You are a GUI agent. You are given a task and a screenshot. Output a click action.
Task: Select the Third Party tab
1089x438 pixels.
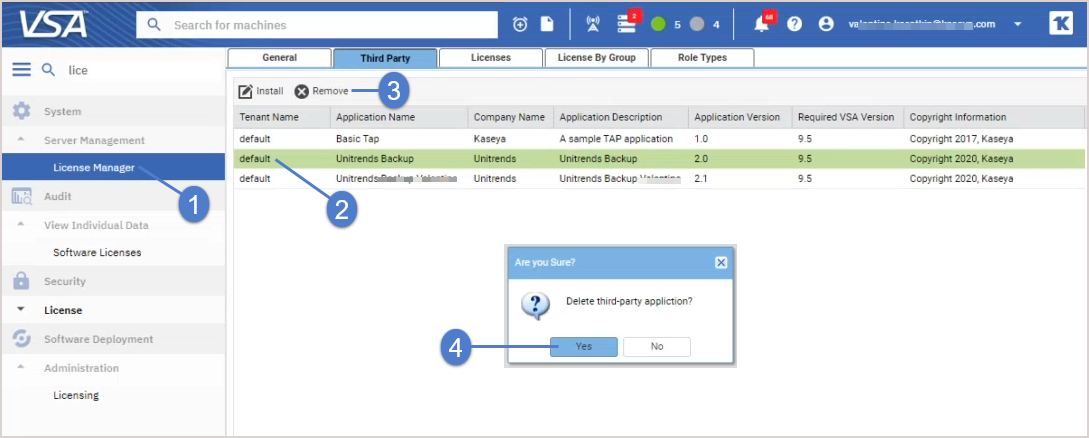[x=385, y=58]
